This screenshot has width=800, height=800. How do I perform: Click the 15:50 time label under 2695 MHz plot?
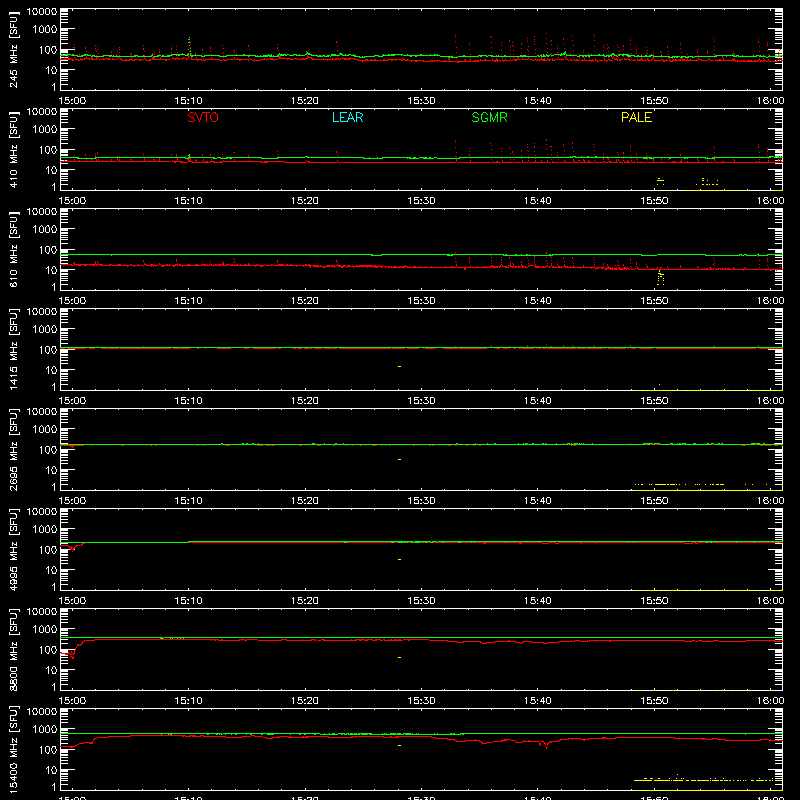click(x=654, y=501)
